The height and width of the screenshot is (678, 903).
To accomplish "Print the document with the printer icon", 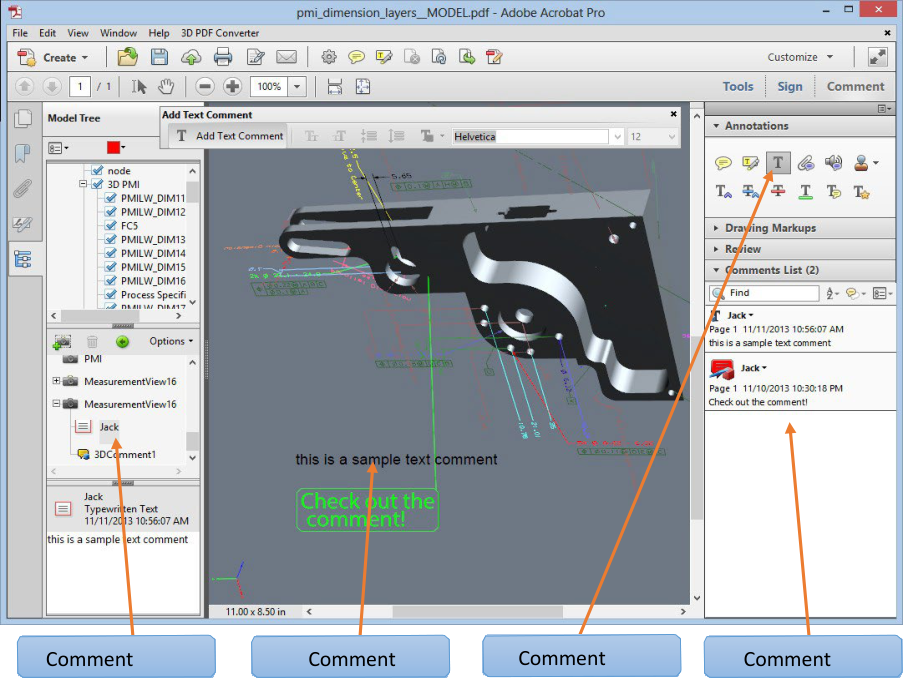I will (222, 57).
